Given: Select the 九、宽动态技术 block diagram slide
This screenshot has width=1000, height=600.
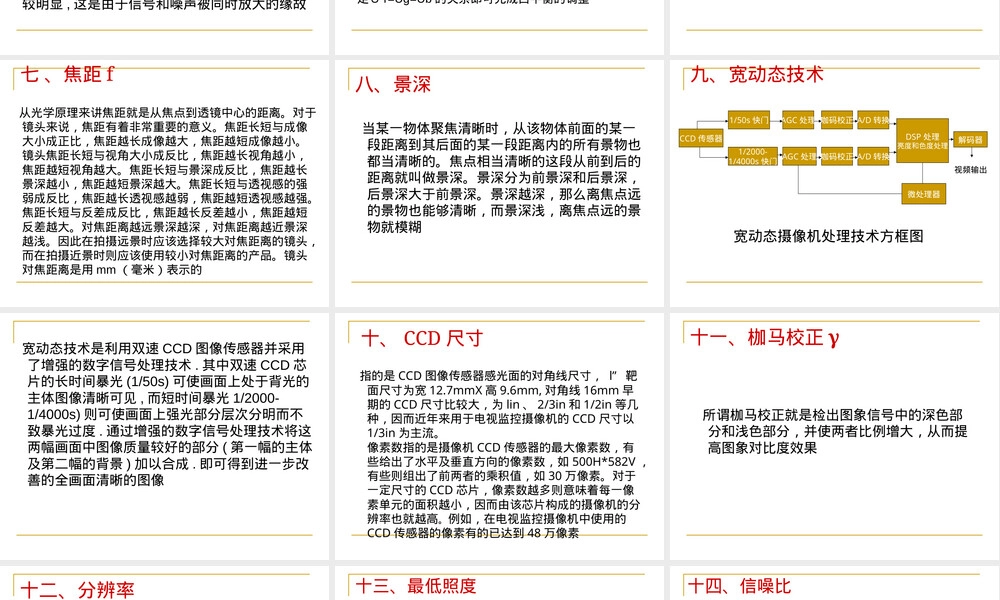Looking at the screenshot, I should tap(835, 183).
